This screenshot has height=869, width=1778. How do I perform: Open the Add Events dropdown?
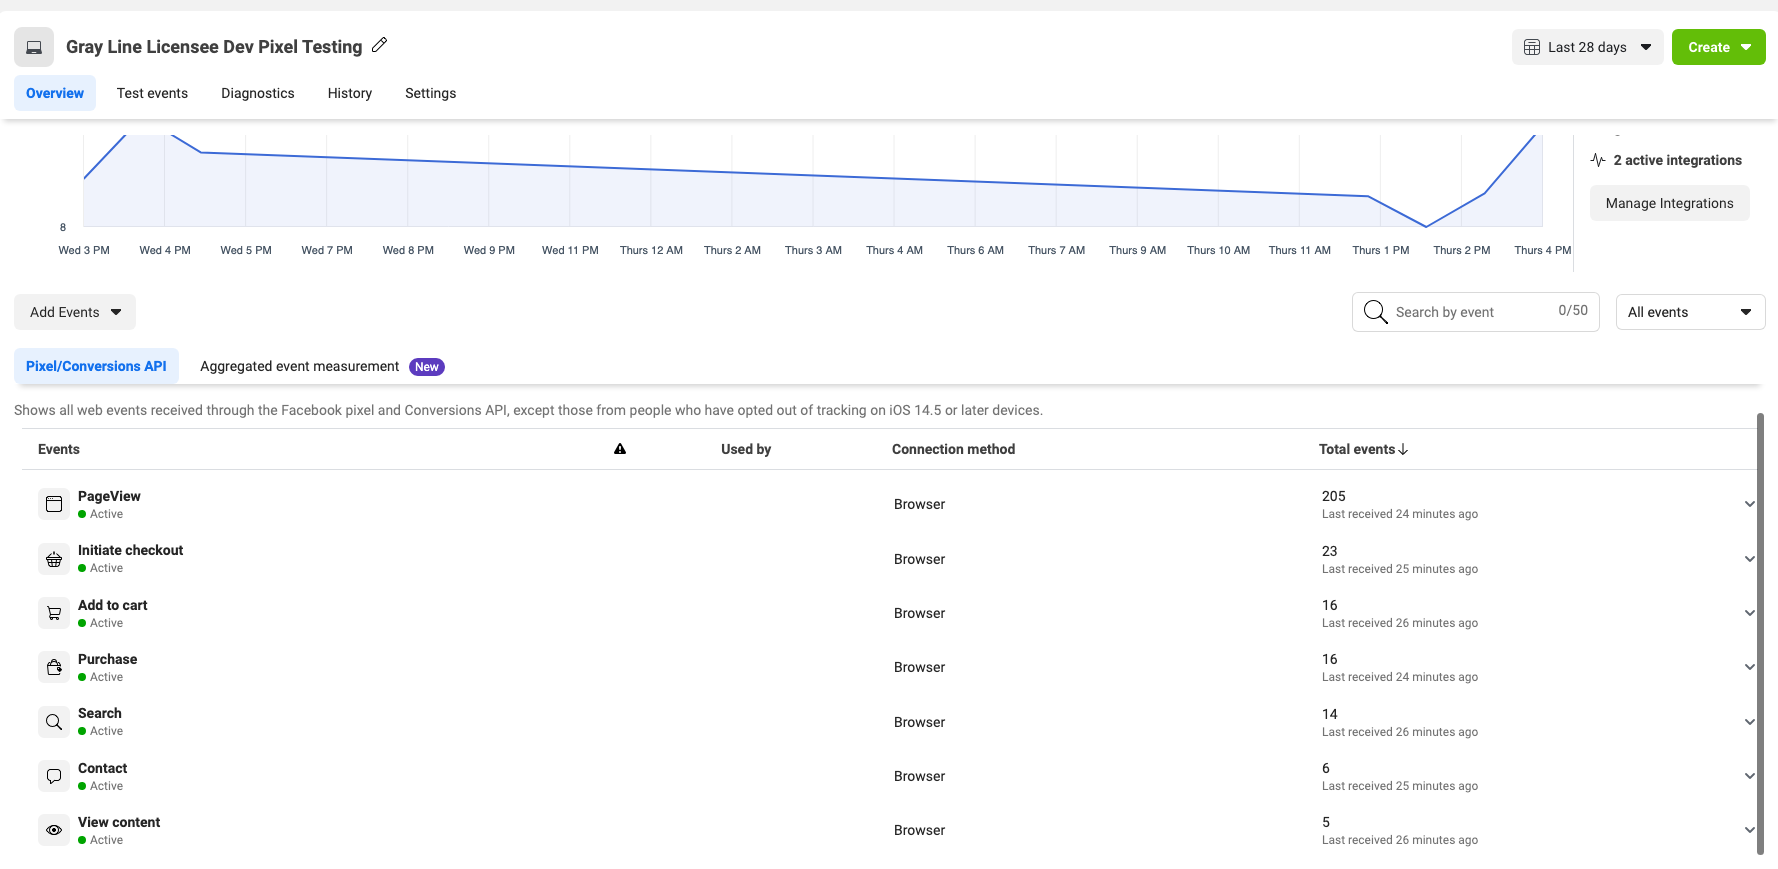coord(75,312)
